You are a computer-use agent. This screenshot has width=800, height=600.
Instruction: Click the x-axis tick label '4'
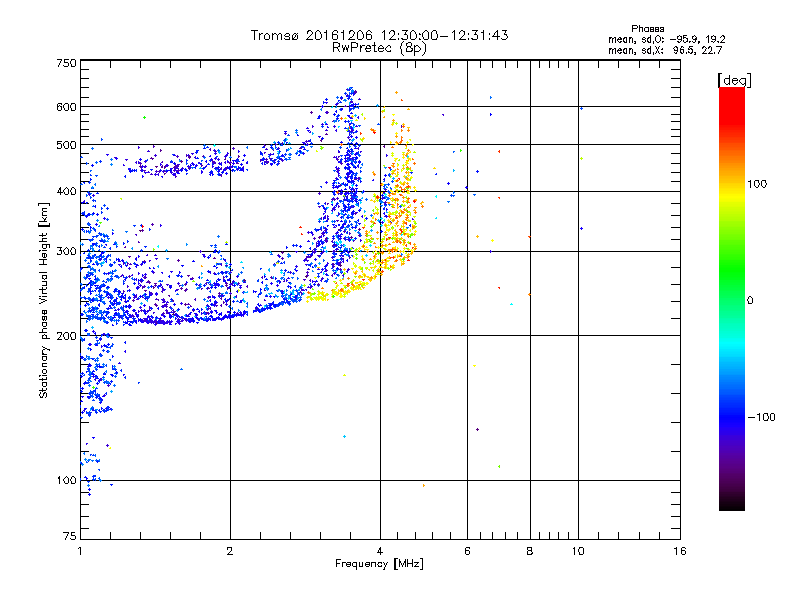tap(380, 551)
